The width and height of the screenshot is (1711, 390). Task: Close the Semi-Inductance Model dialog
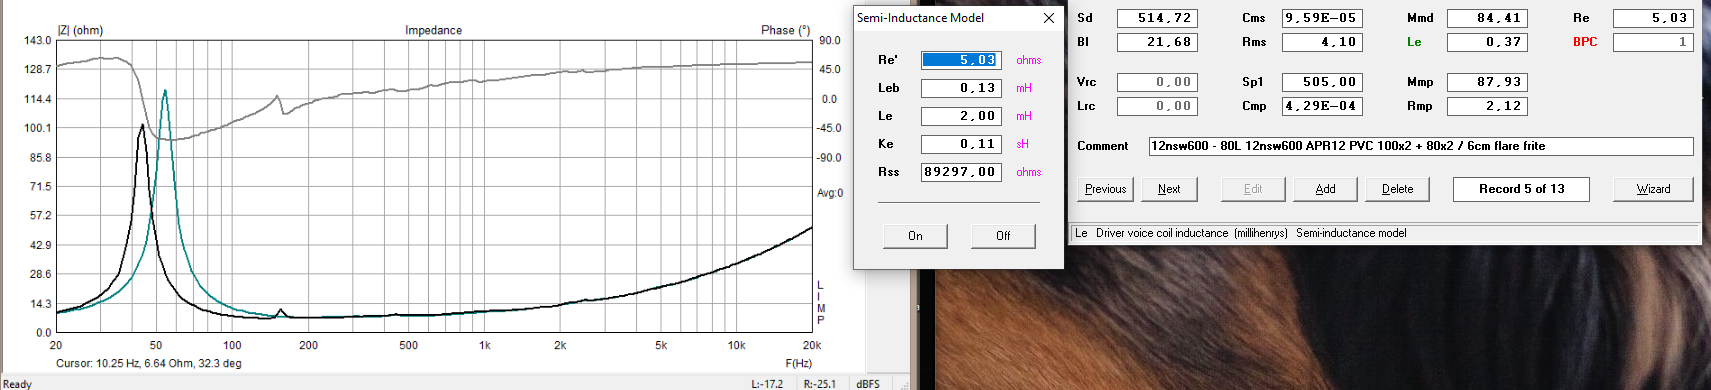(x=1048, y=18)
